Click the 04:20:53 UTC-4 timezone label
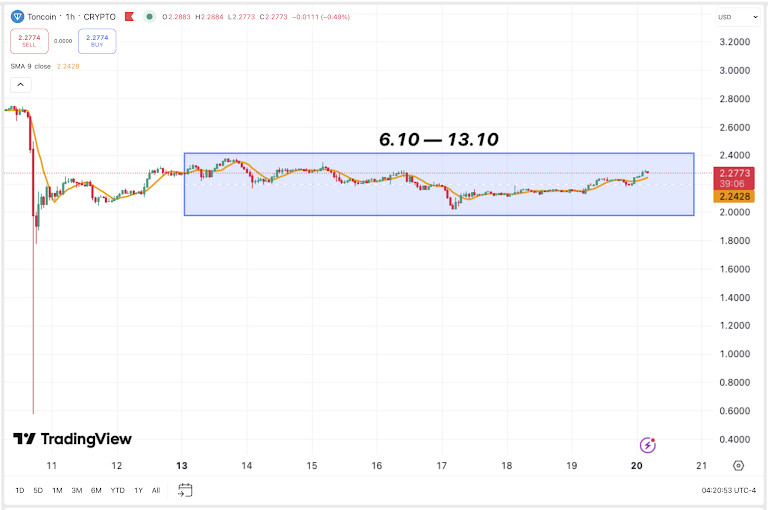 (x=728, y=490)
